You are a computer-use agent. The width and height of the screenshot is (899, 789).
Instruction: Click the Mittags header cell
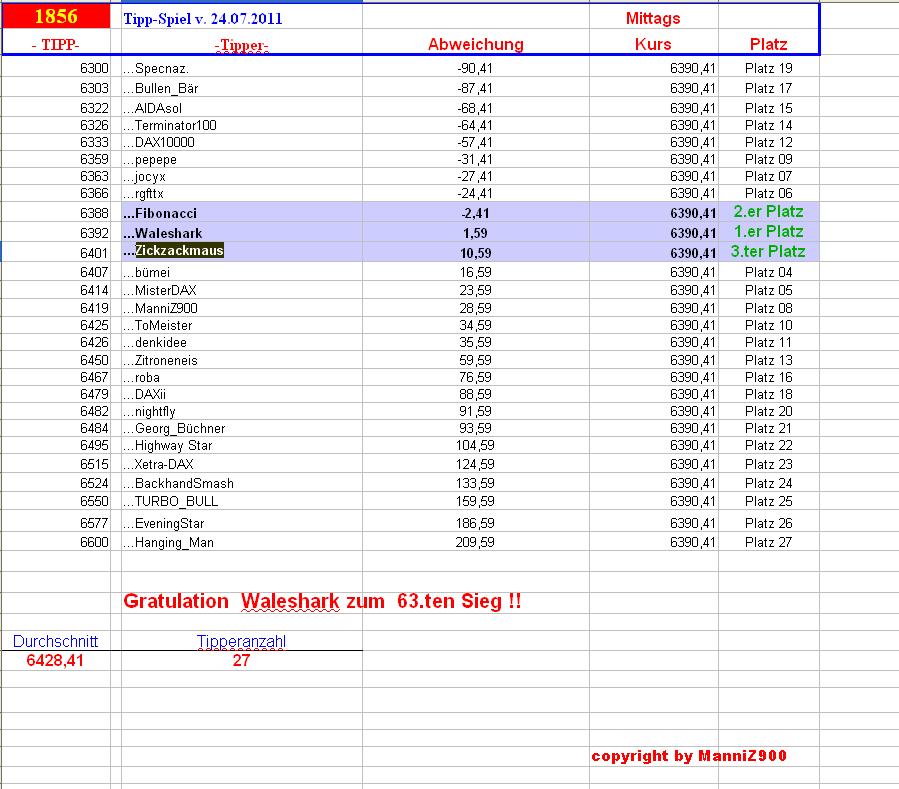point(653,18)
